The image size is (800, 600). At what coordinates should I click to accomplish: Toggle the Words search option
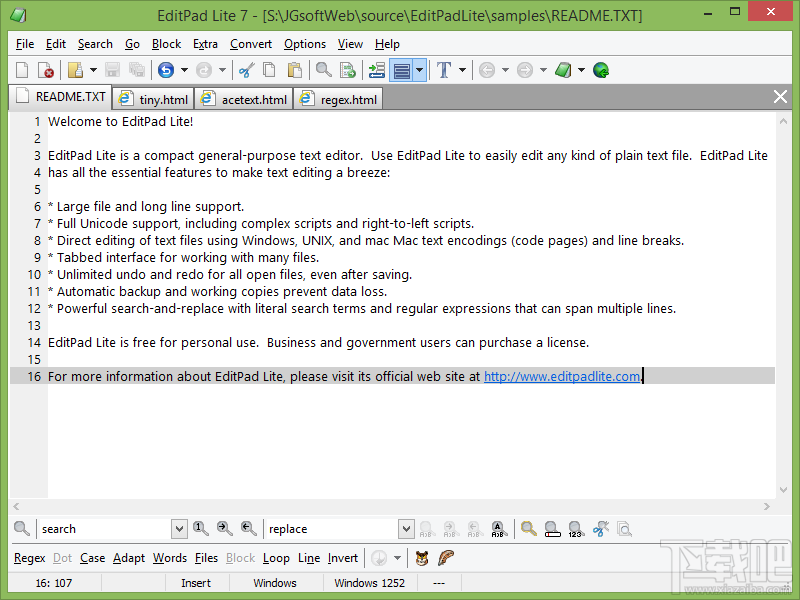170,558
